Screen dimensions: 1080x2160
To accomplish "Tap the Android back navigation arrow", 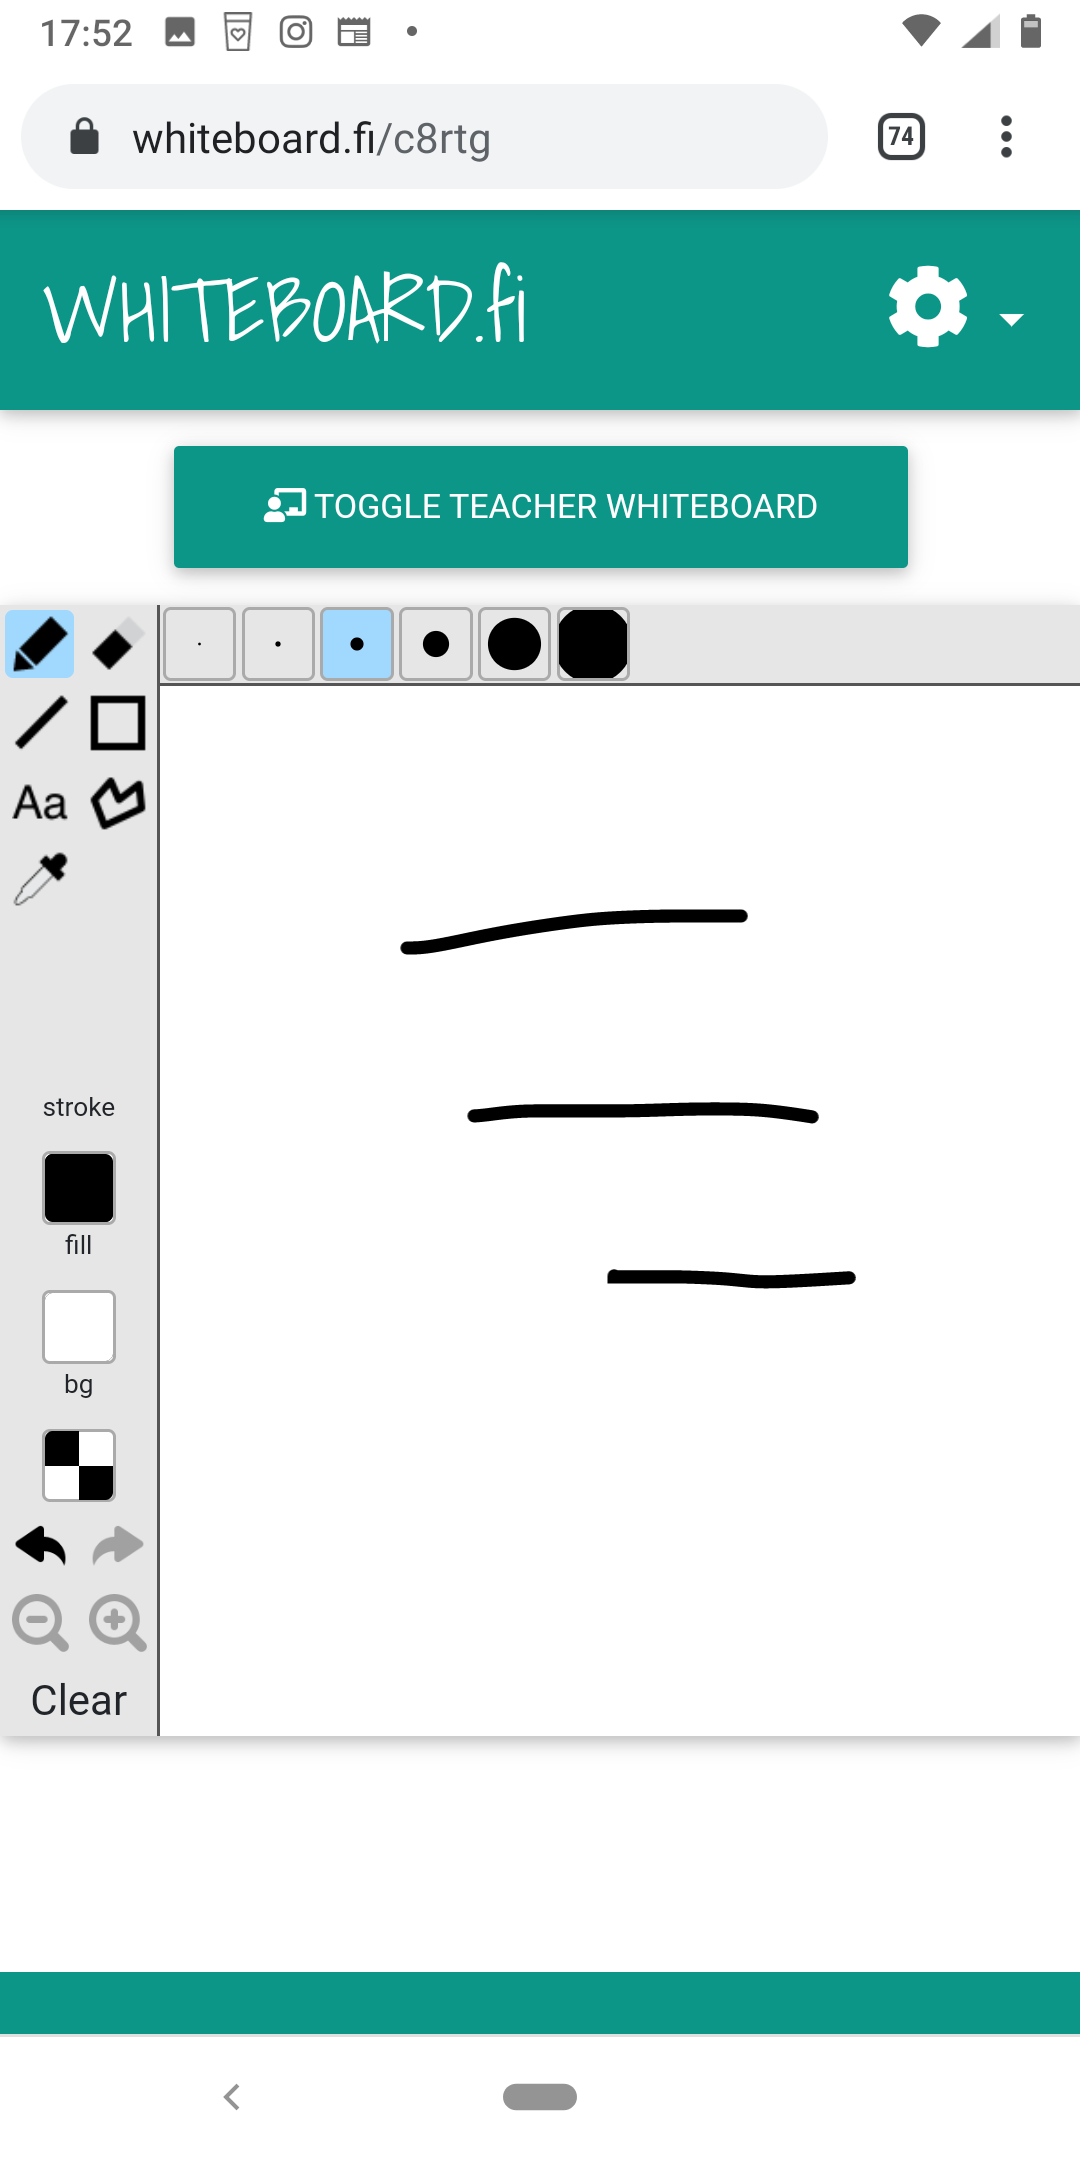I will coord(232,2097).
